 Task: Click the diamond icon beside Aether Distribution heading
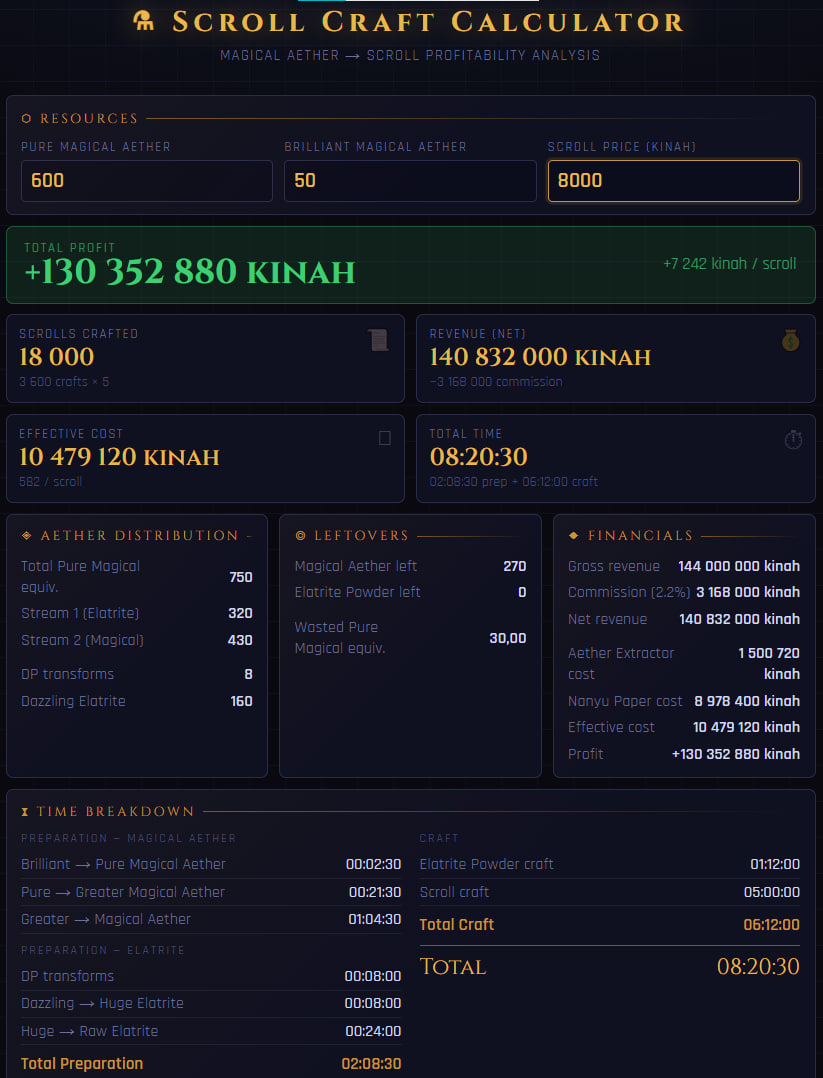(27, 536)
